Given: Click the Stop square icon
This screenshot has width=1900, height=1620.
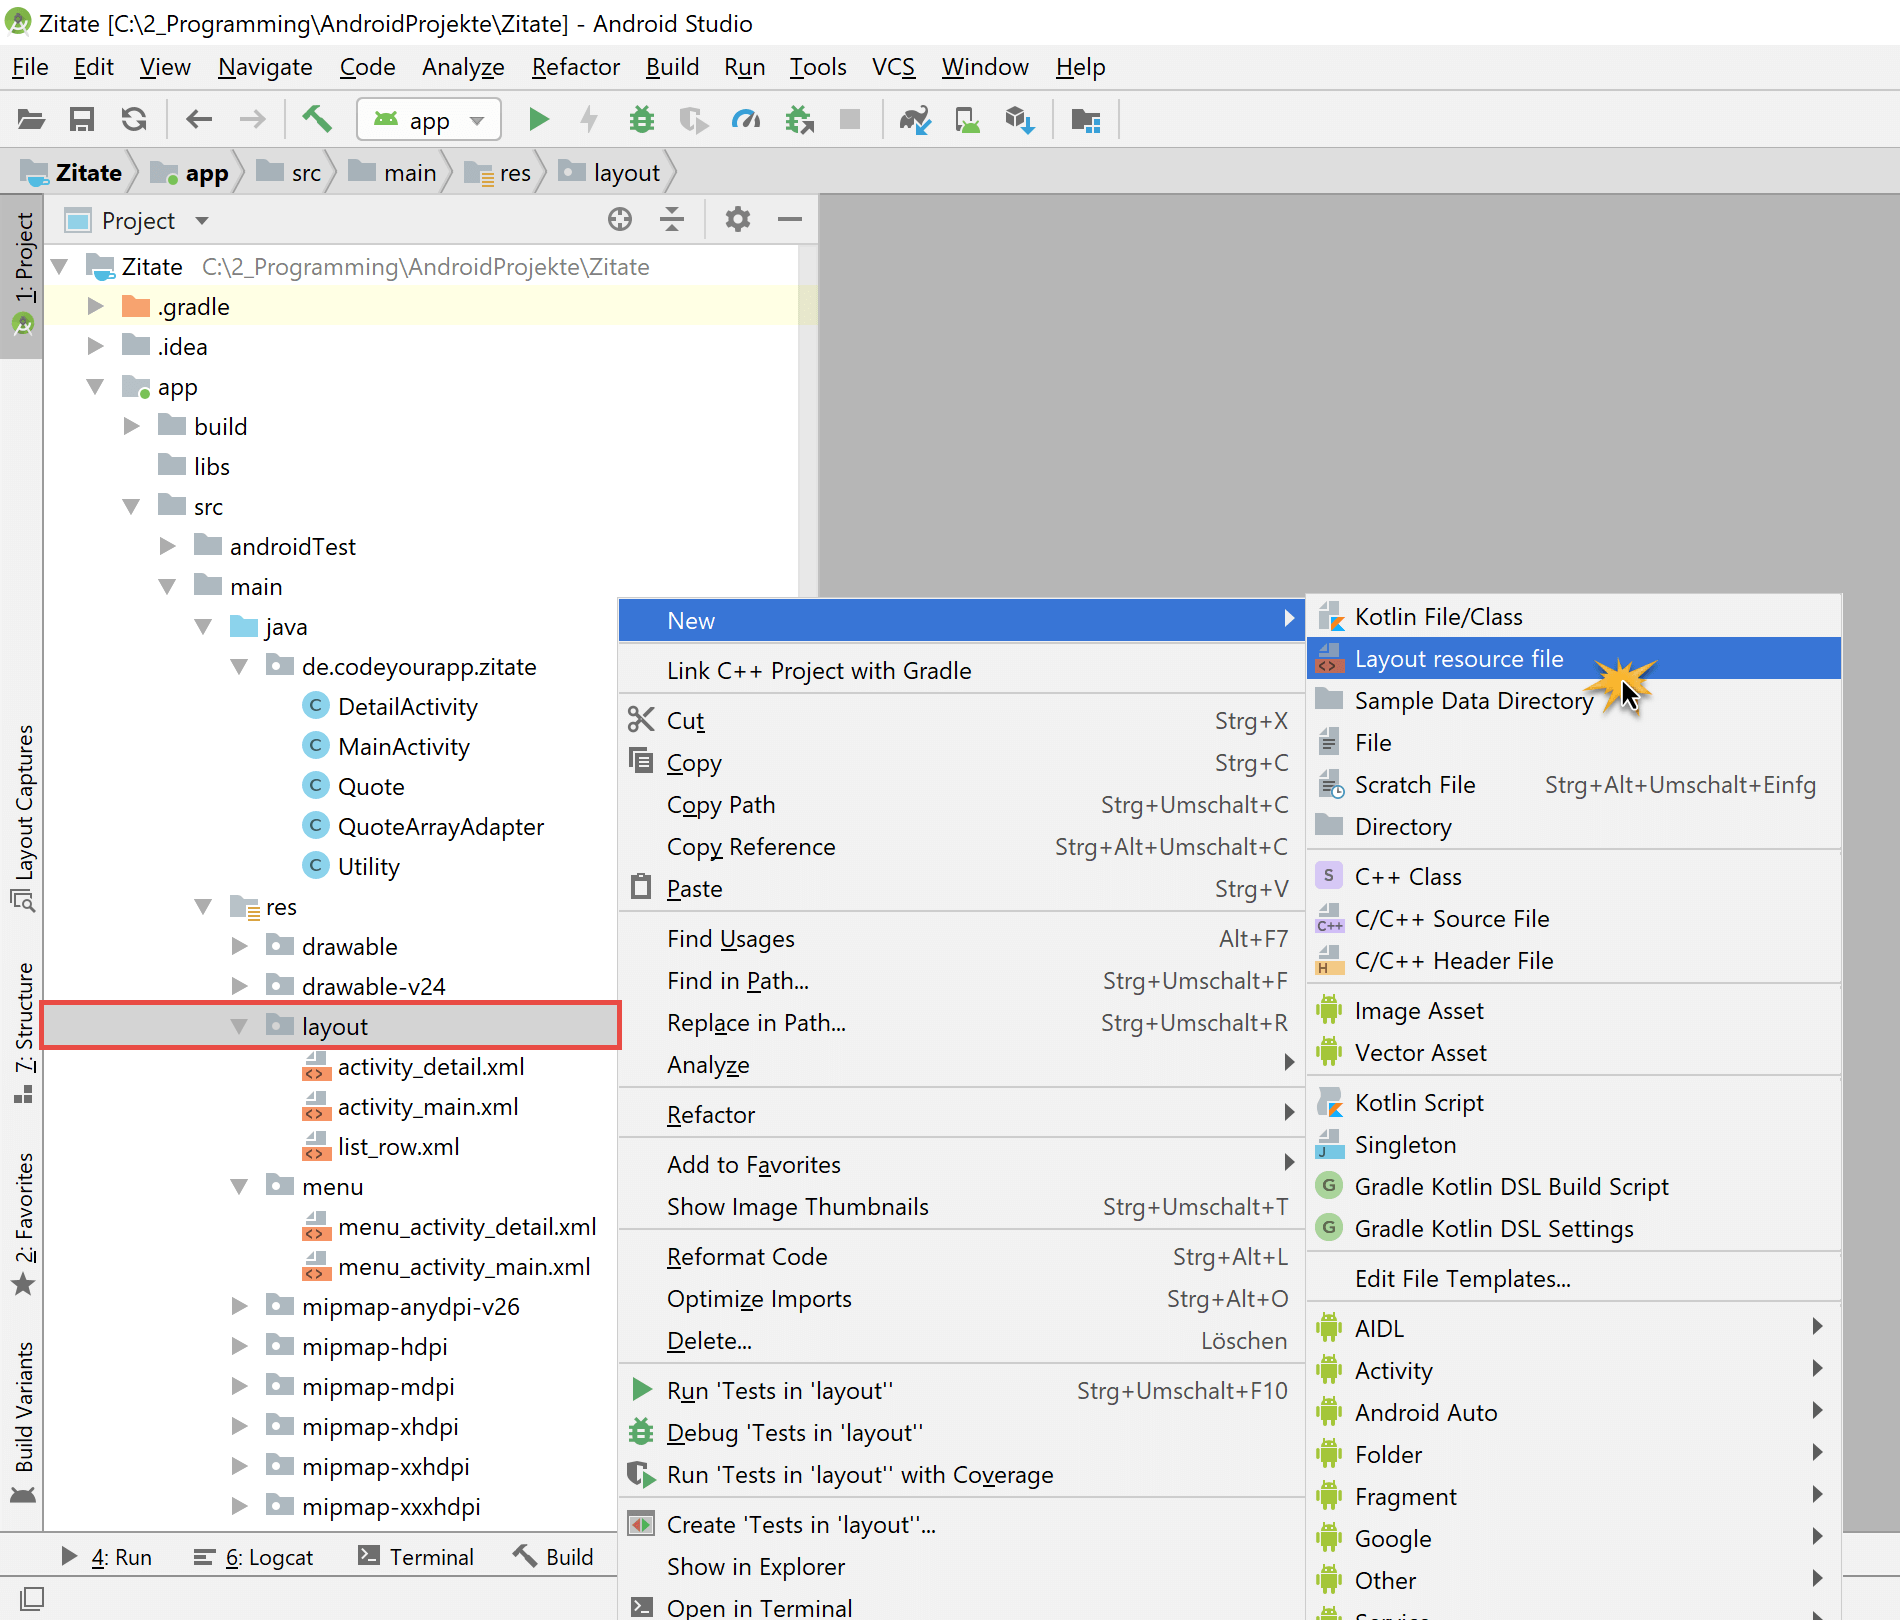Looking at the screenshot, I should [x=850, y=120].
